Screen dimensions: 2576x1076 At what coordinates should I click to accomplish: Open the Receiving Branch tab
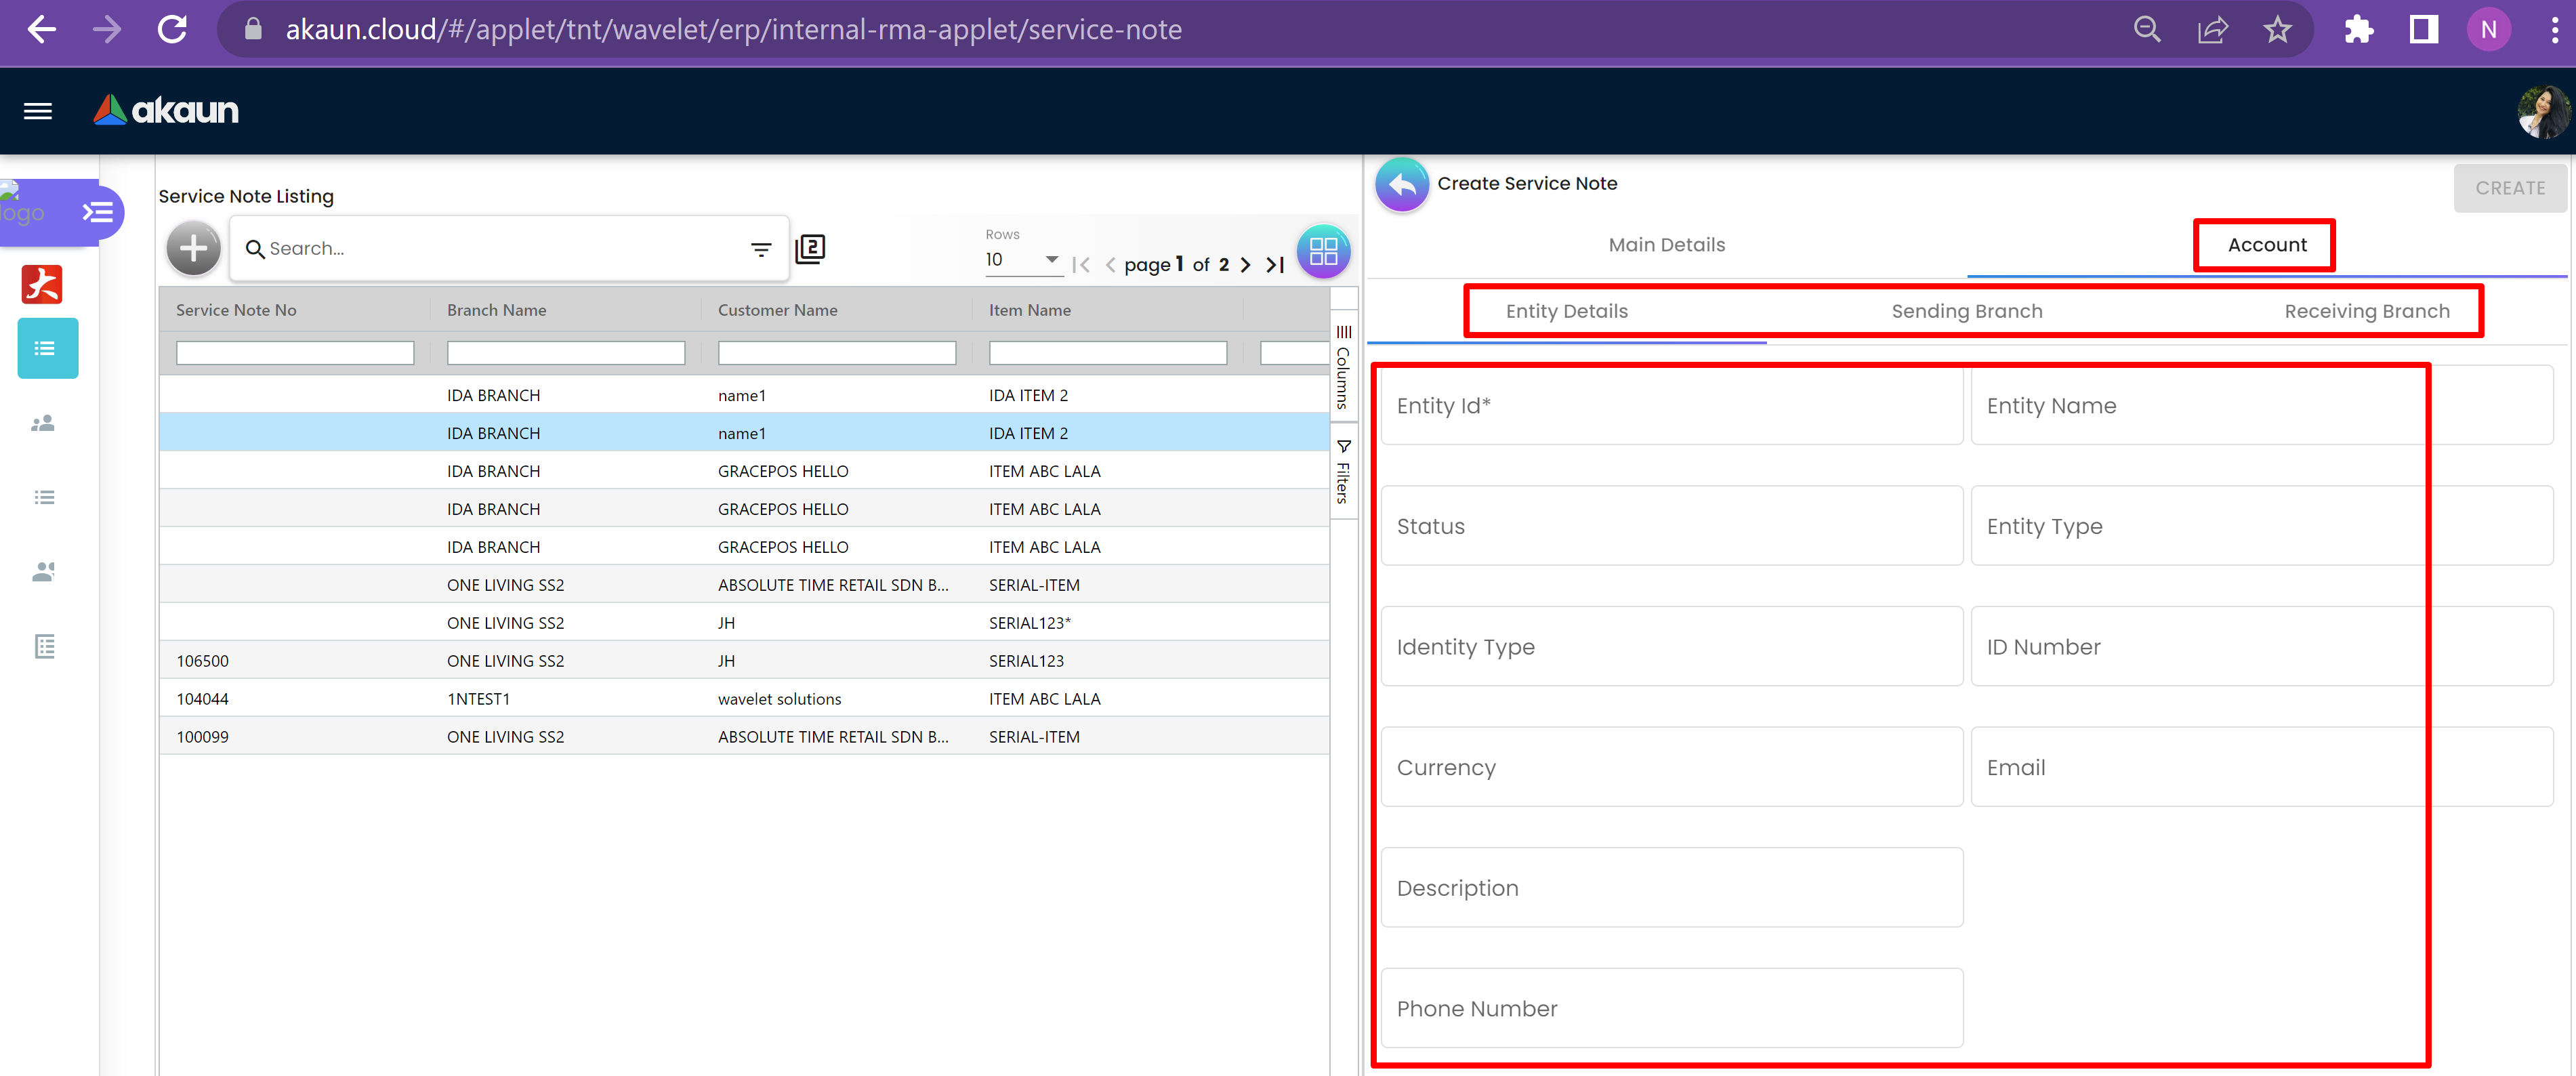[2366, 311]
